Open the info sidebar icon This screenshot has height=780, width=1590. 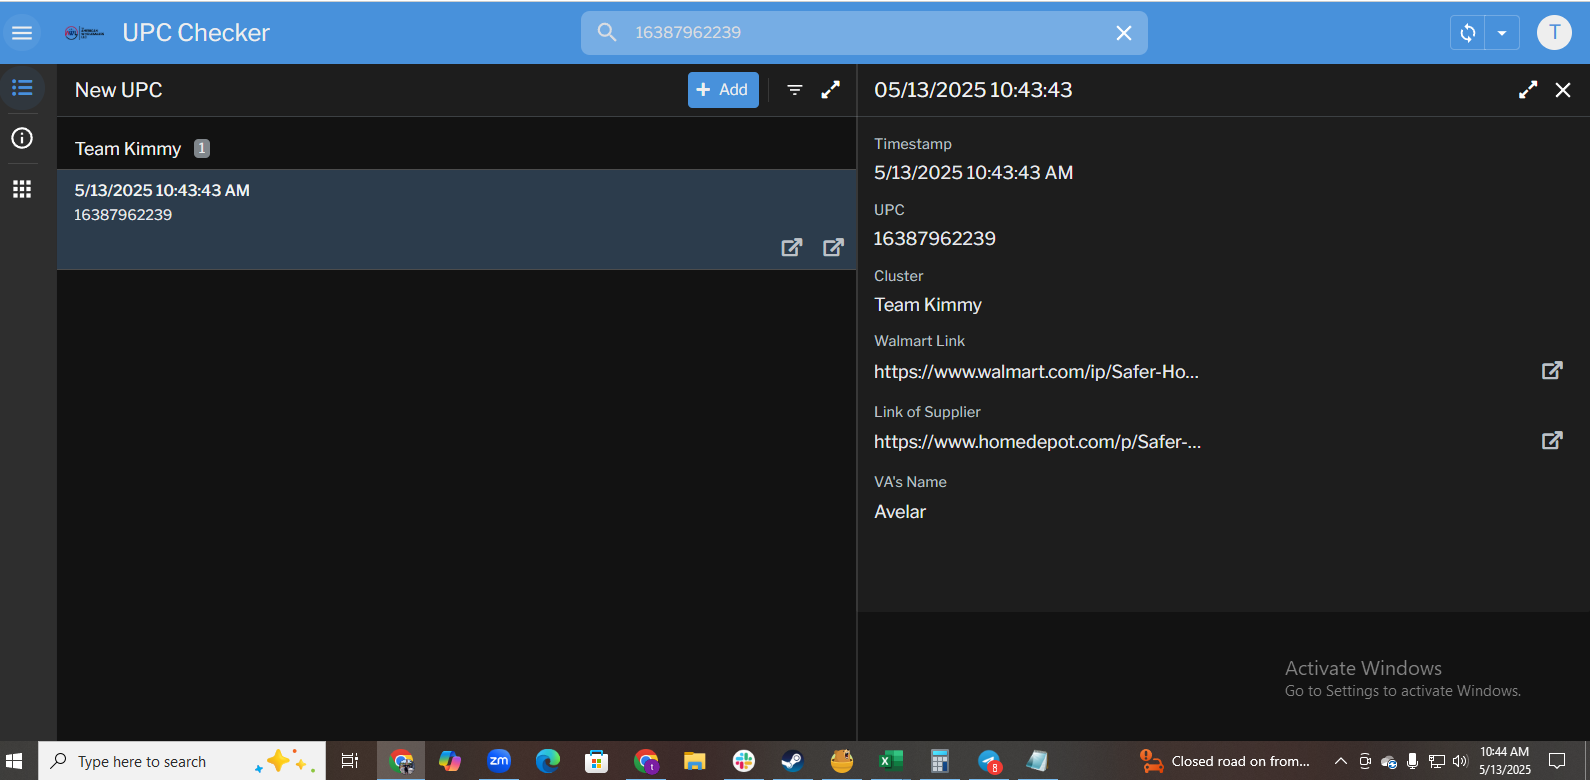point(22,138)
